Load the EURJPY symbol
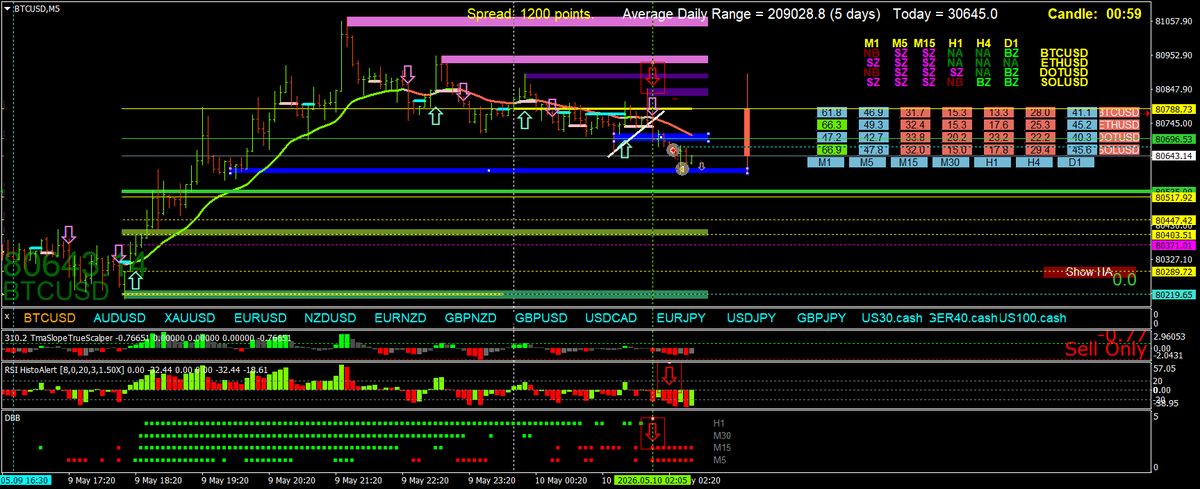This screenshot has height=489, width=1200. 681,317
